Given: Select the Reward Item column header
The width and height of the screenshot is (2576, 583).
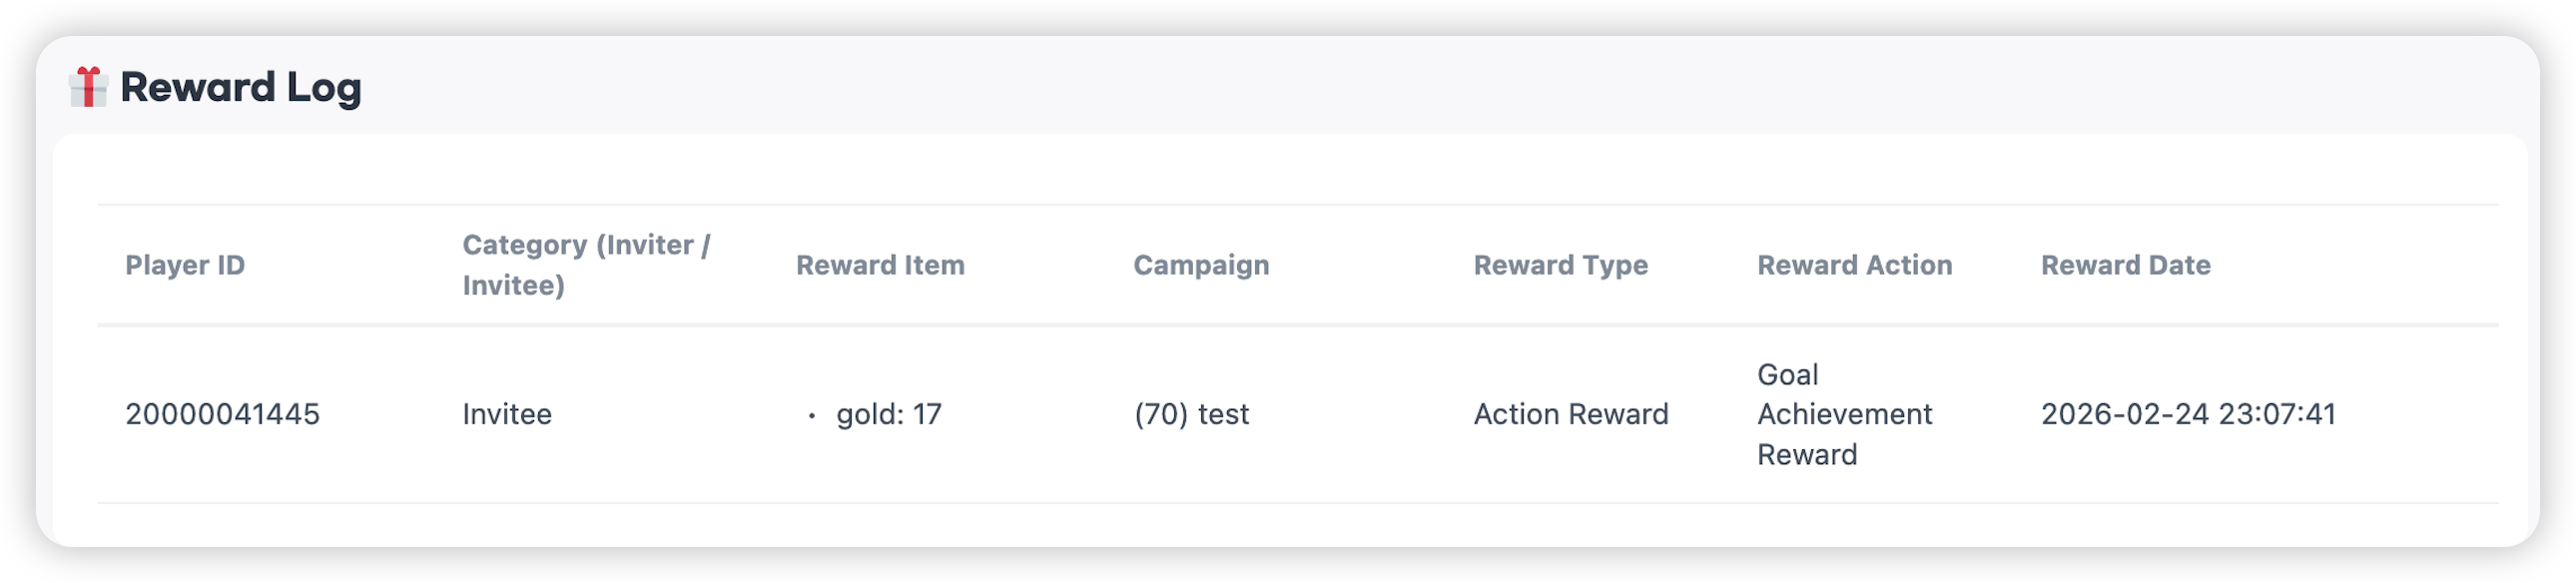Looking at the screenshot, I should (x=880, y=265).
